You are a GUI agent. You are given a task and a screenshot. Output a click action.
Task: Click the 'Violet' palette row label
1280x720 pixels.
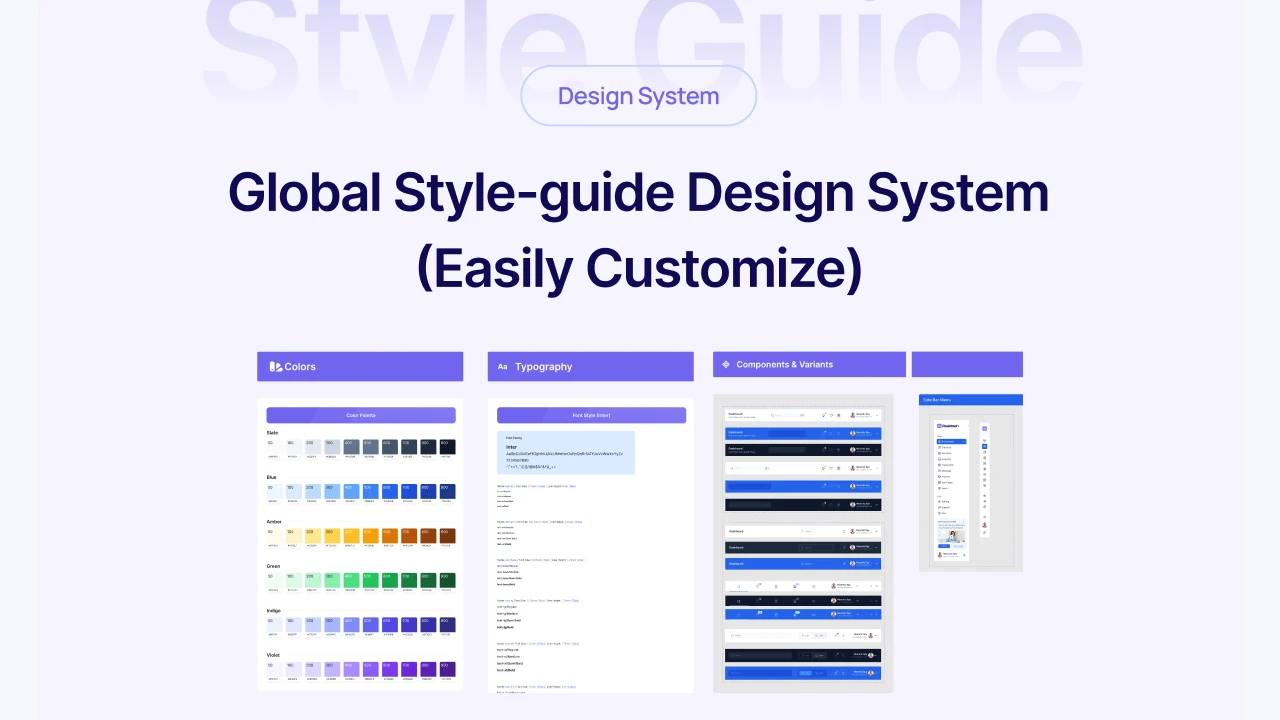point(274,655)
